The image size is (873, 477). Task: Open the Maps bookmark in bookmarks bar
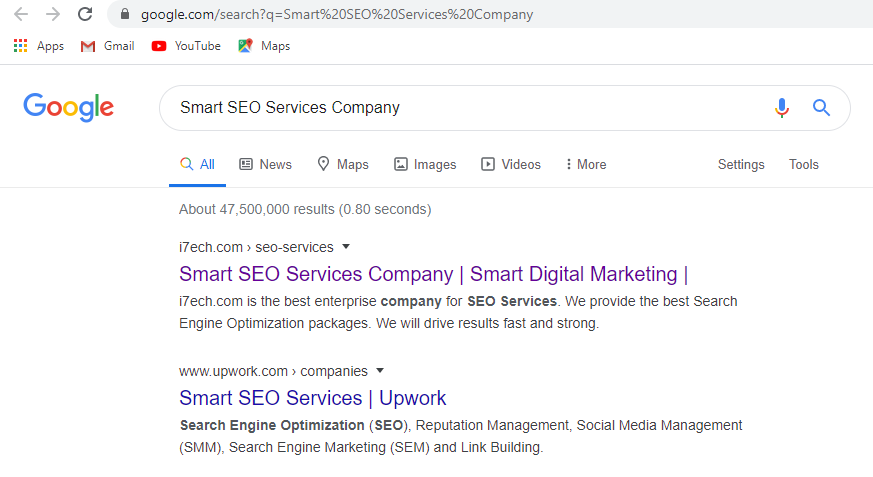pyautogui.click(x=264, y=46)
